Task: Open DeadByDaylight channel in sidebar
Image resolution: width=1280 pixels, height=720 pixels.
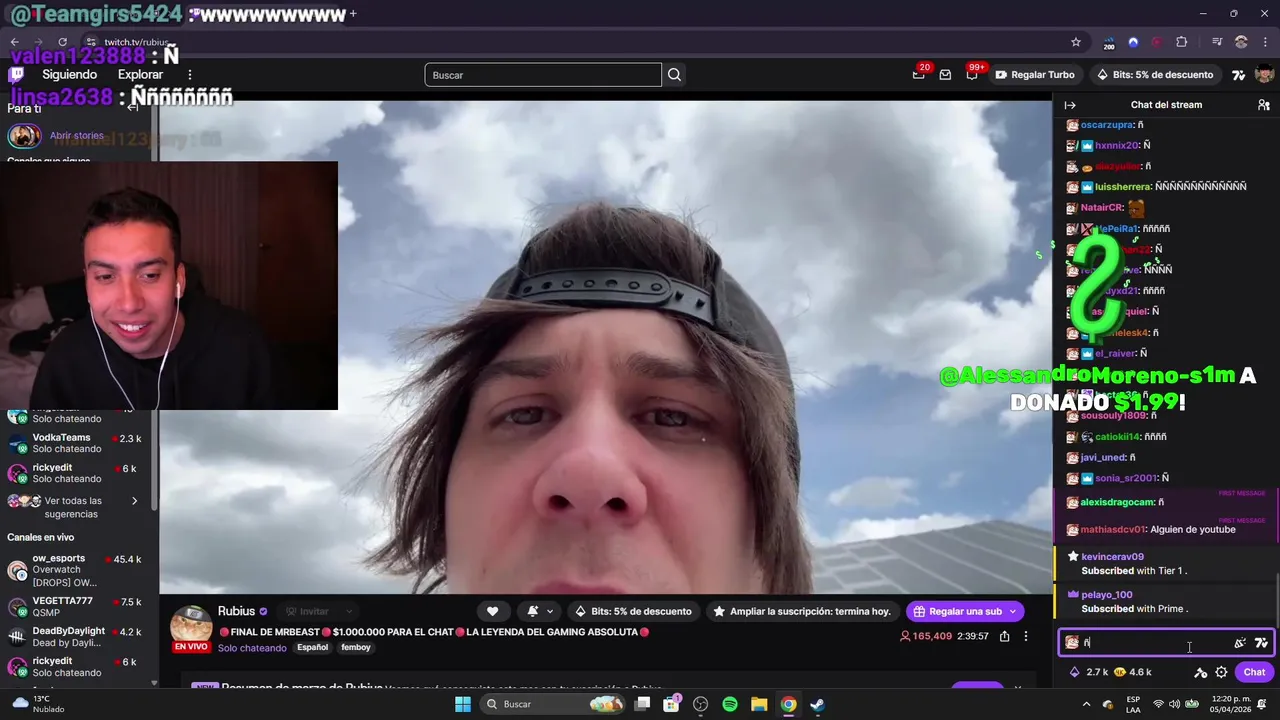Action: tap(78, 637)
